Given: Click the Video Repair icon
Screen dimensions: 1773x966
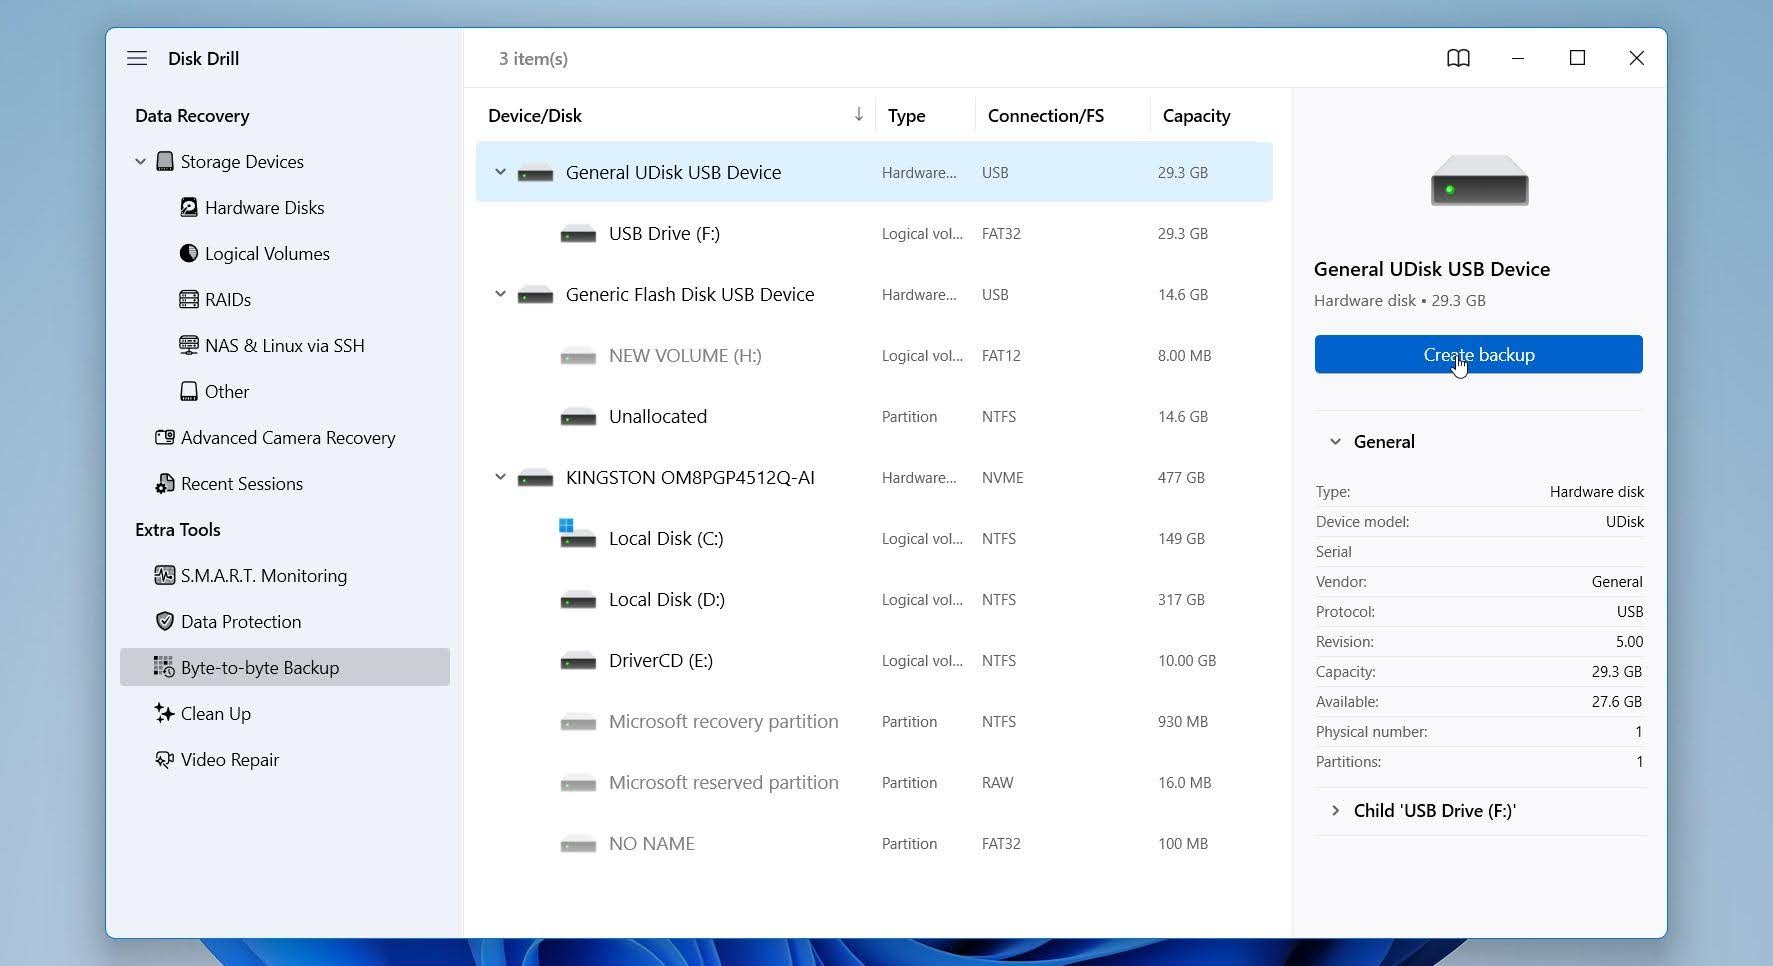Looking at the screenshot, I should (x=165, y=759).
